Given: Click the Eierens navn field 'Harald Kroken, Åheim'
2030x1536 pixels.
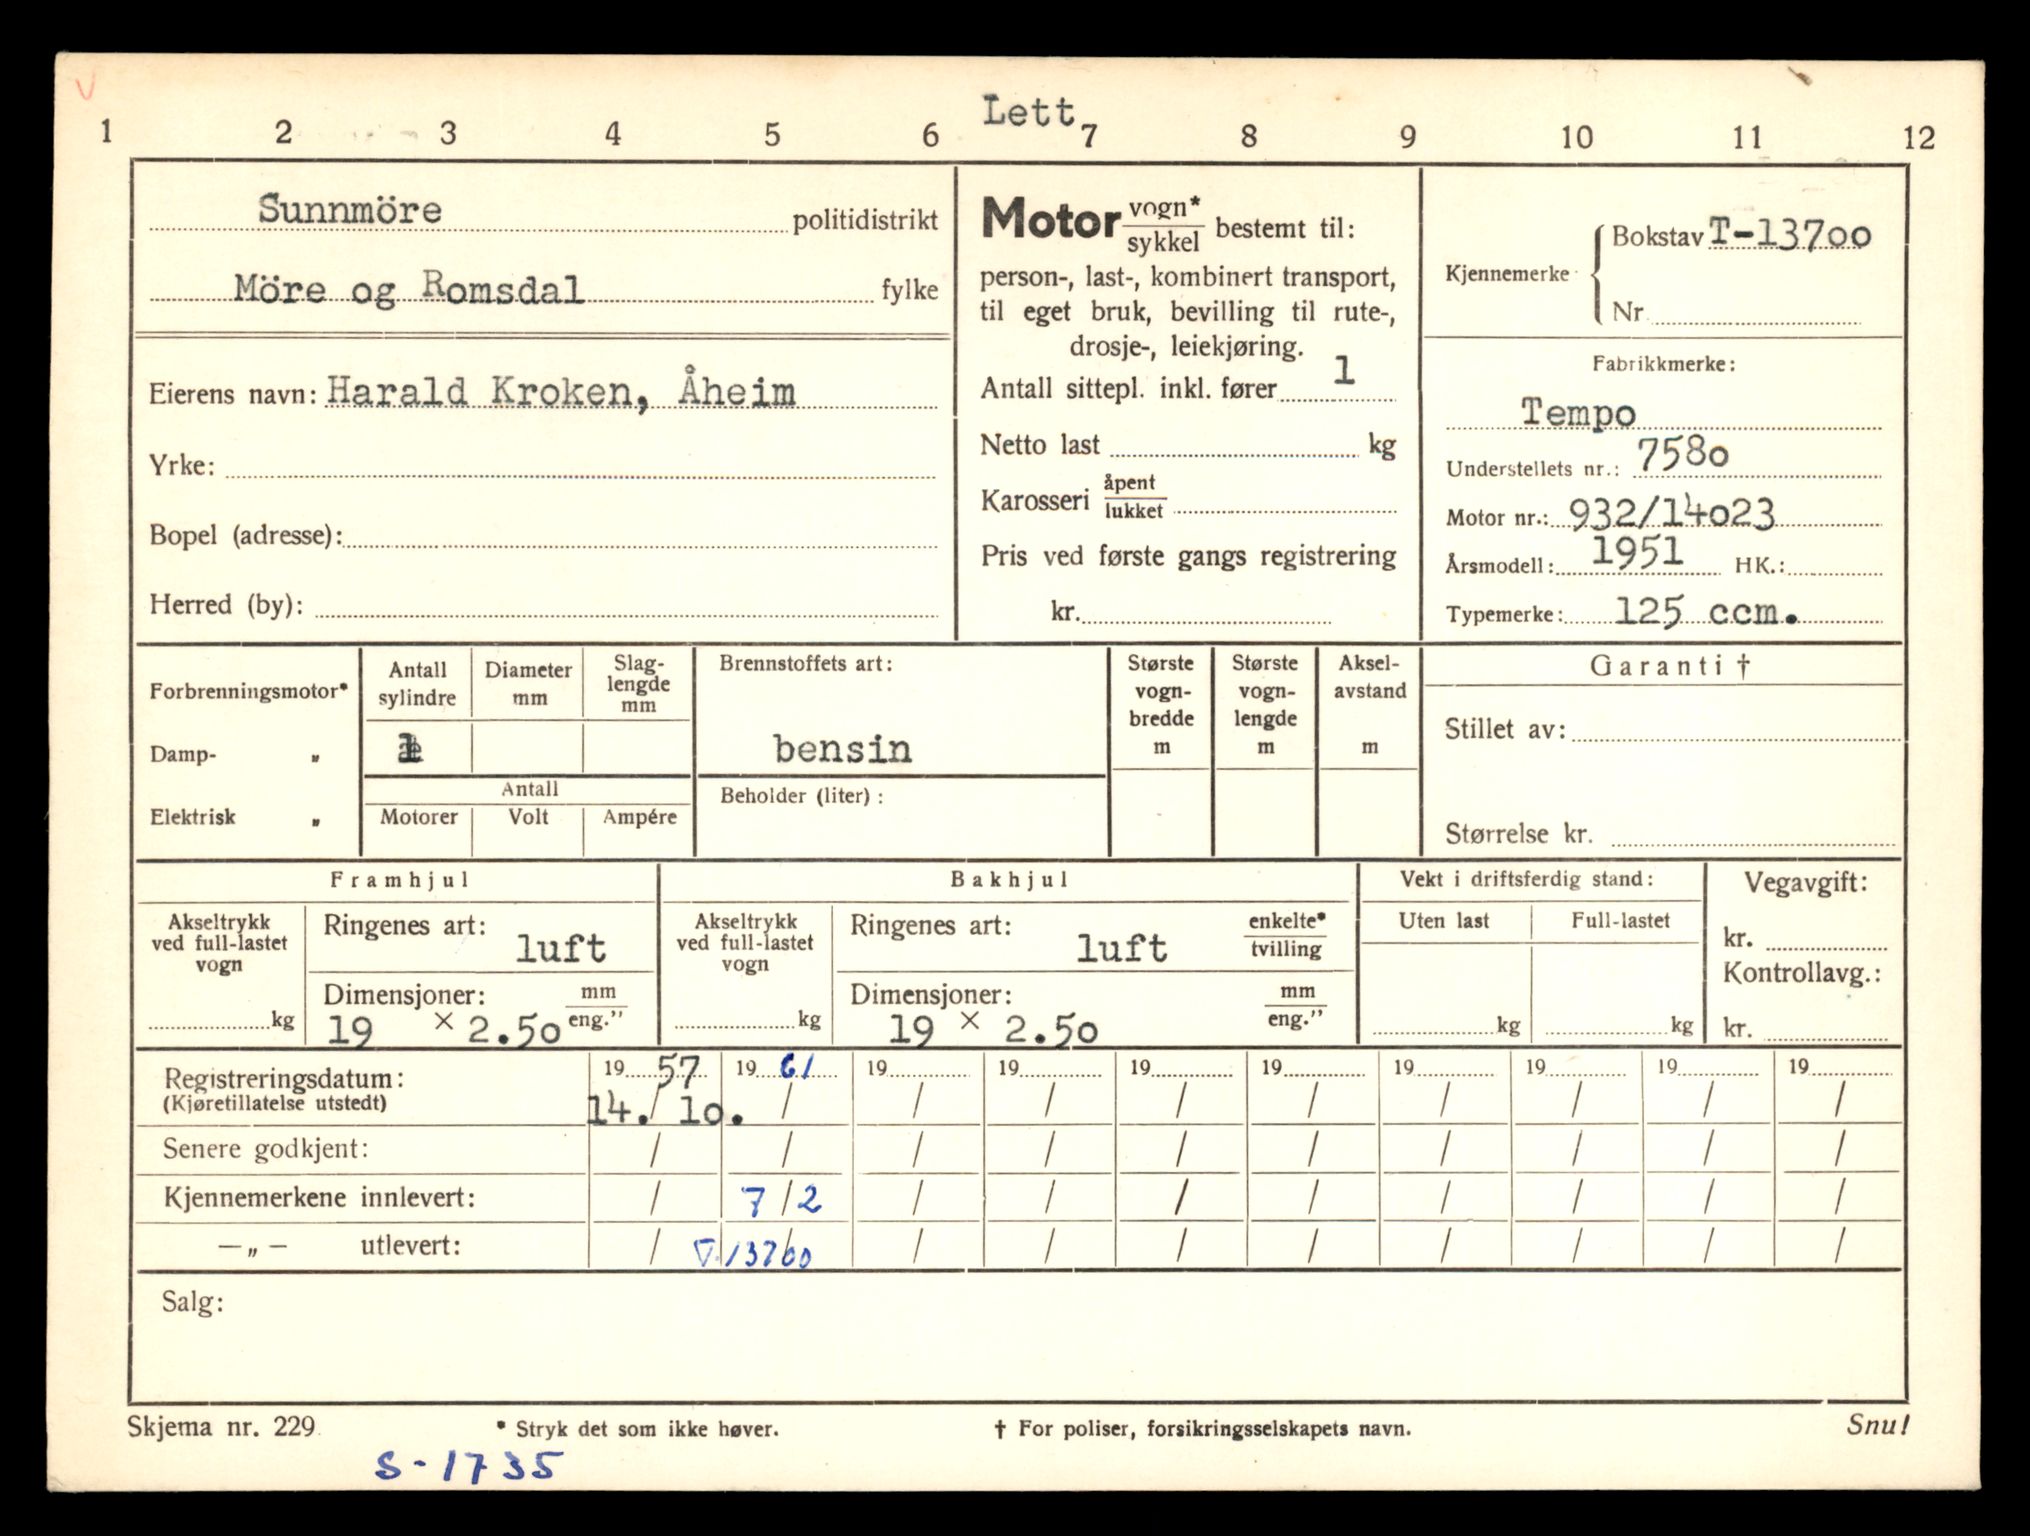Looking at the screenshot, I should pyautogui.click(x=560, y=391).
